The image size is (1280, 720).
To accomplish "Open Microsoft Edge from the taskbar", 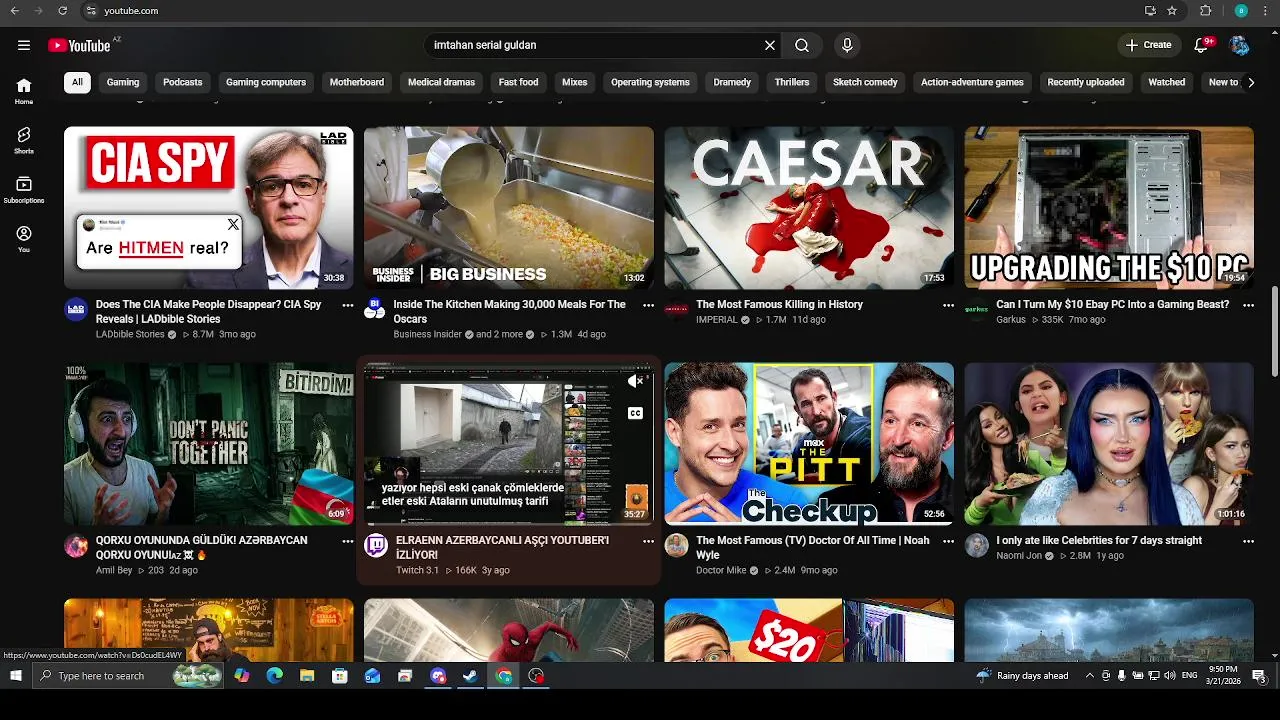I will click(274, 676).
